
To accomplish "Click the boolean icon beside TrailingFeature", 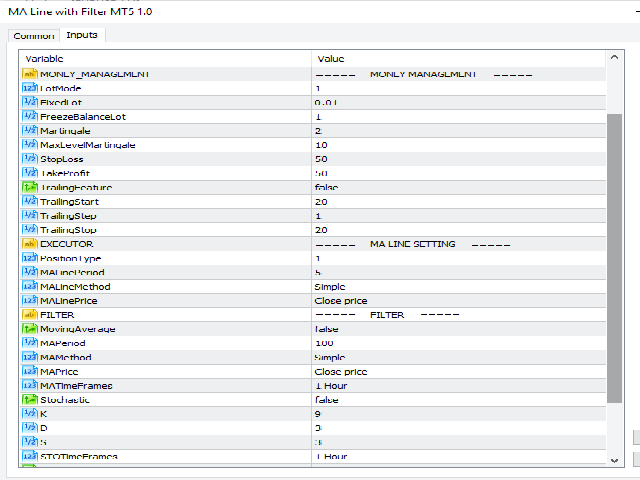I will click(x=29, y=187).
